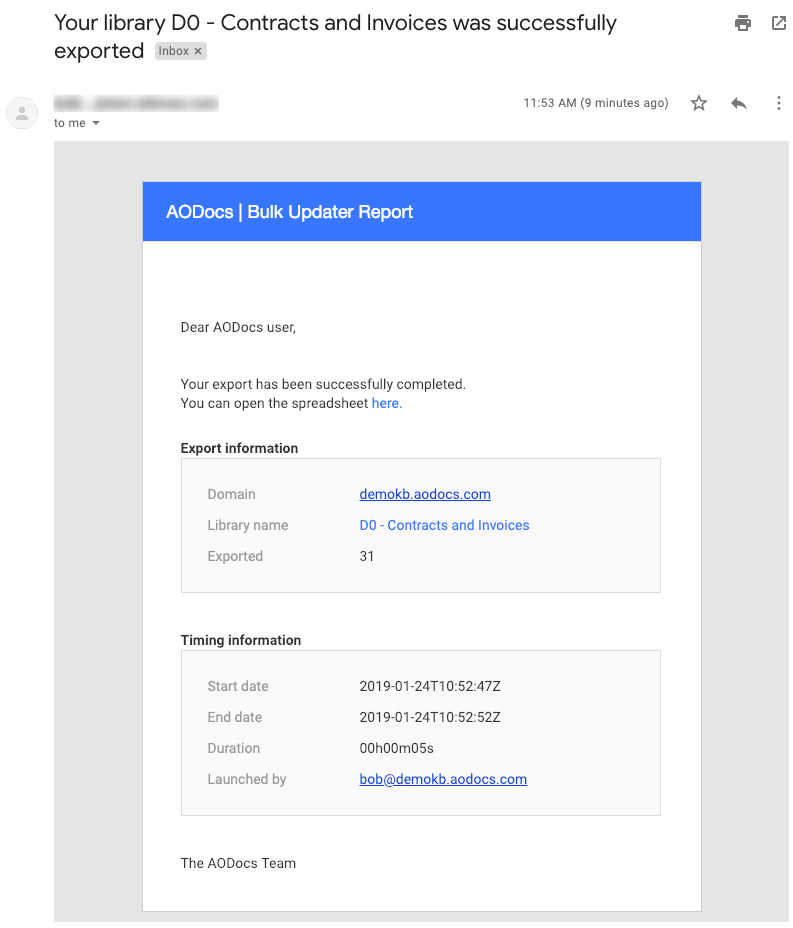Click the bob@demokb.aodocs.com email link
The image size is (793, 928).
point(443,779)
